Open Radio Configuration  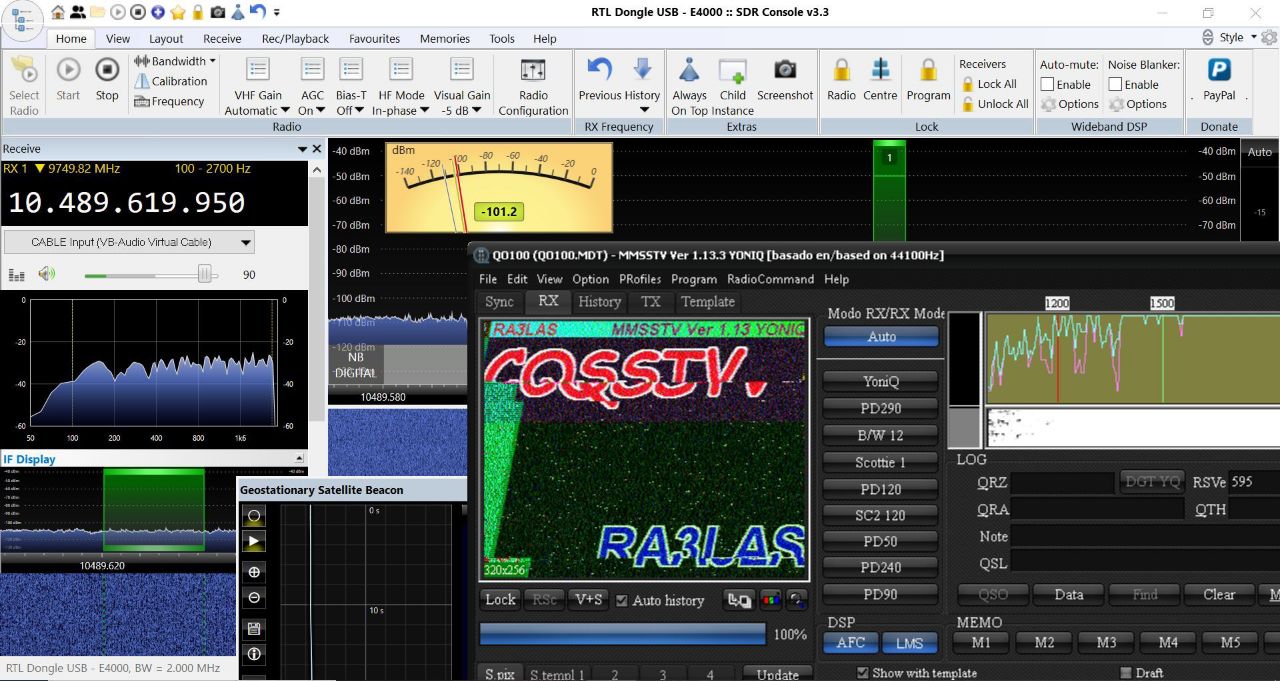(533, 85)
